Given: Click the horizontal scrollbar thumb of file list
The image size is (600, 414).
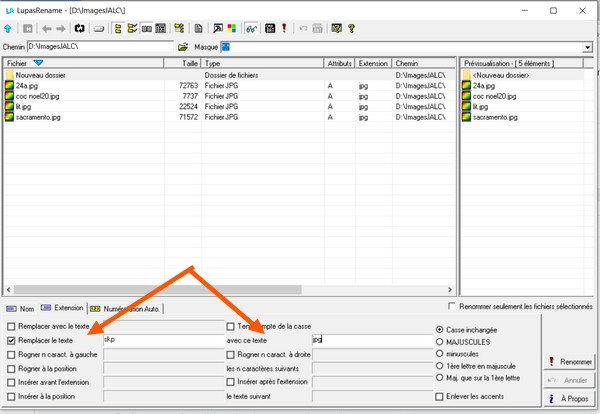Looking at the screenshot, I should 158,290.
